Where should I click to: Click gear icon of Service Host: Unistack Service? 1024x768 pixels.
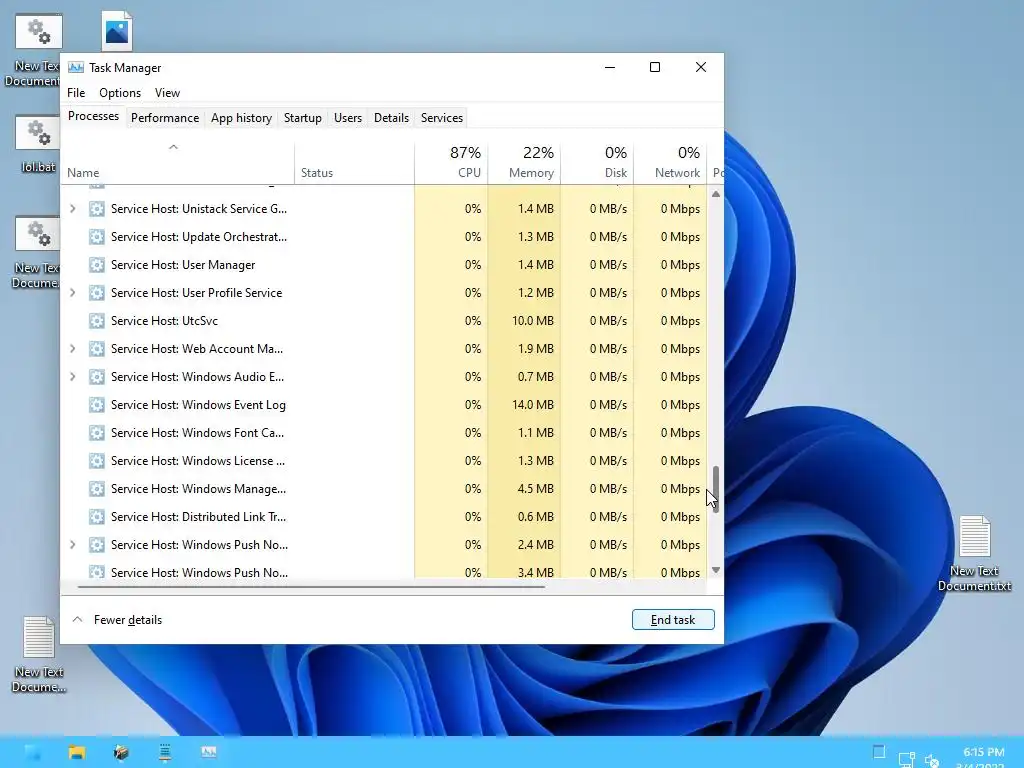tap(97, 209)
